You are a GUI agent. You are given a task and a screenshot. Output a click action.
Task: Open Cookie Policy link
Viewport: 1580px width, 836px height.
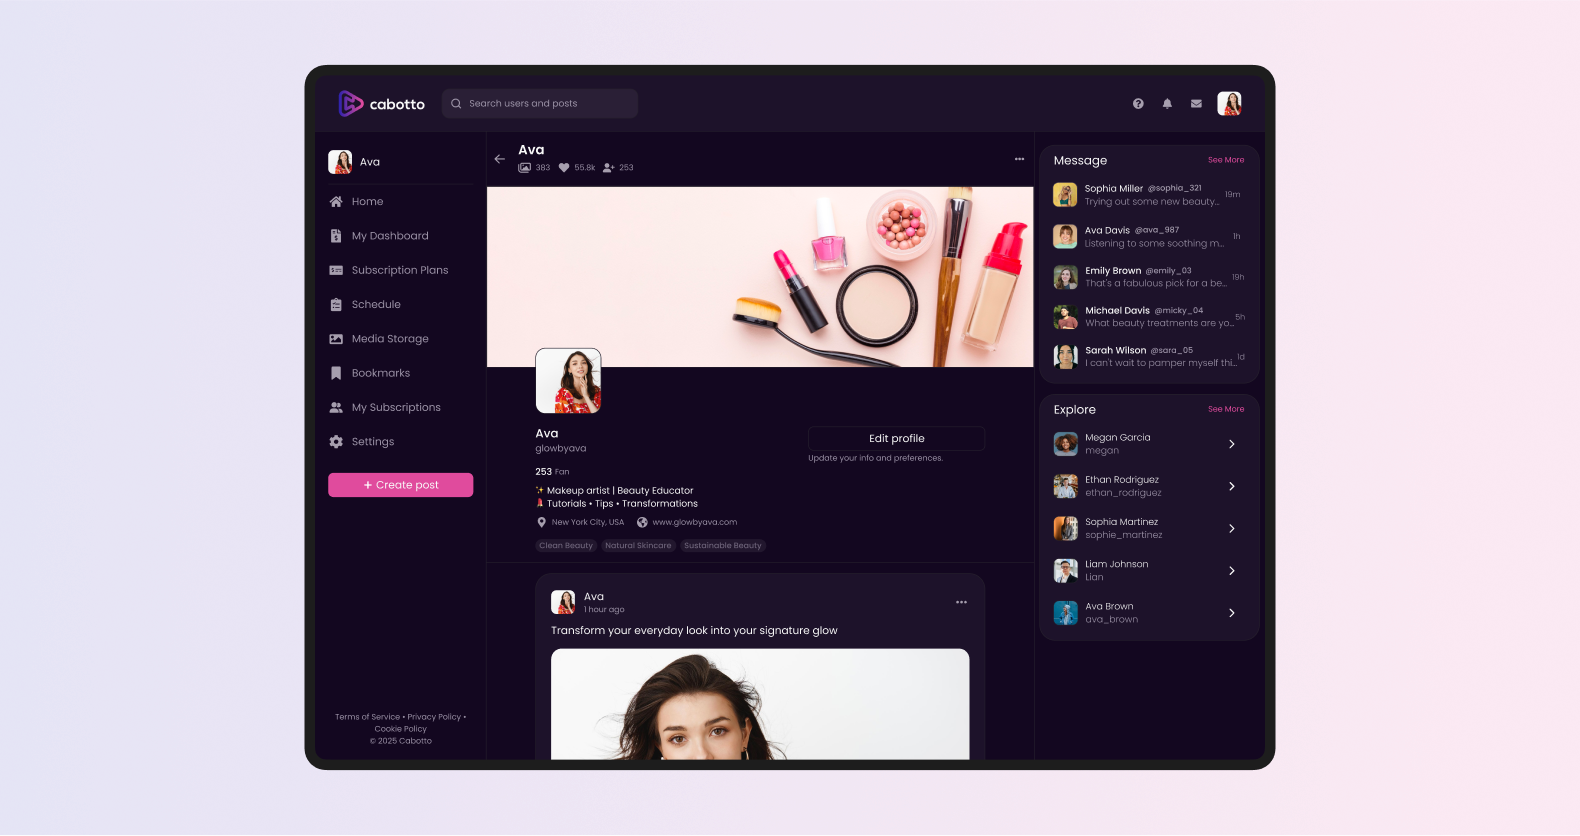click(x=401, y=729)
